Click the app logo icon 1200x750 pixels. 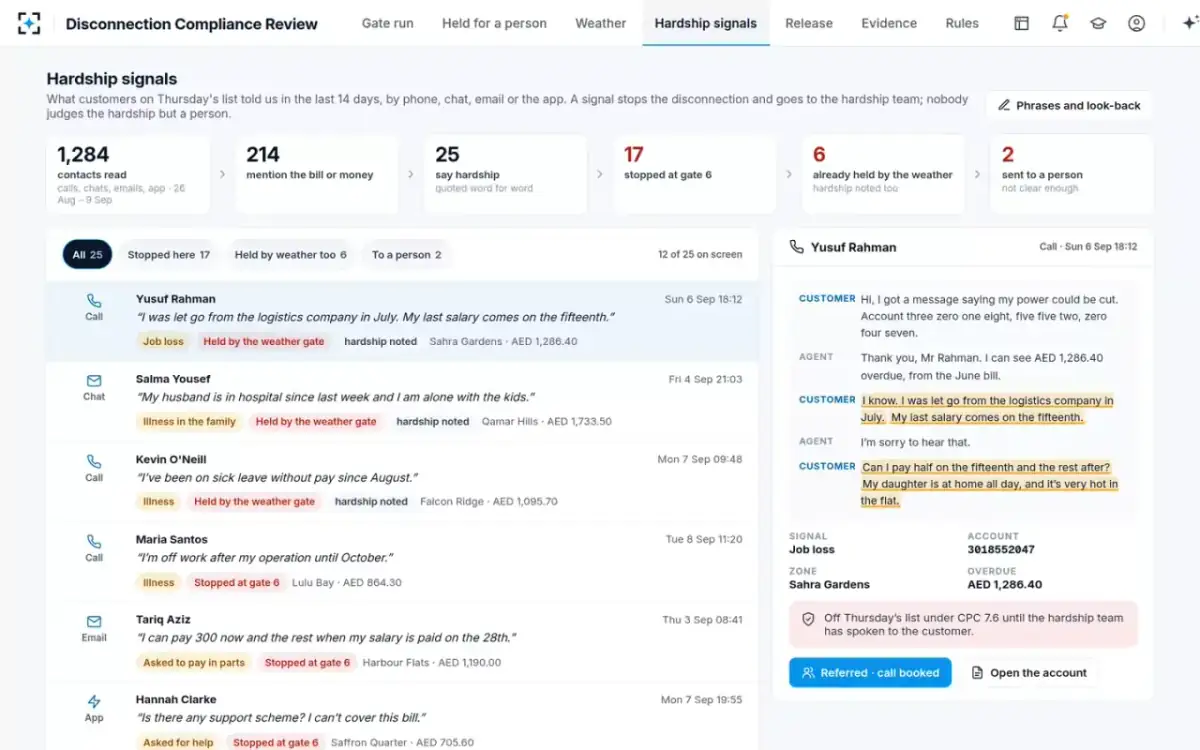[29, 23]
